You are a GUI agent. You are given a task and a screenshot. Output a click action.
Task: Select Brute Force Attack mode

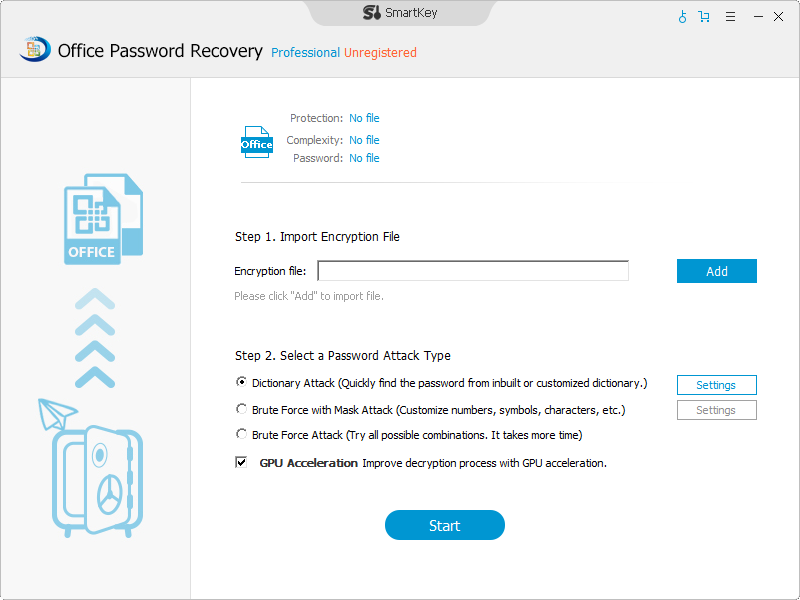point(241,434)
